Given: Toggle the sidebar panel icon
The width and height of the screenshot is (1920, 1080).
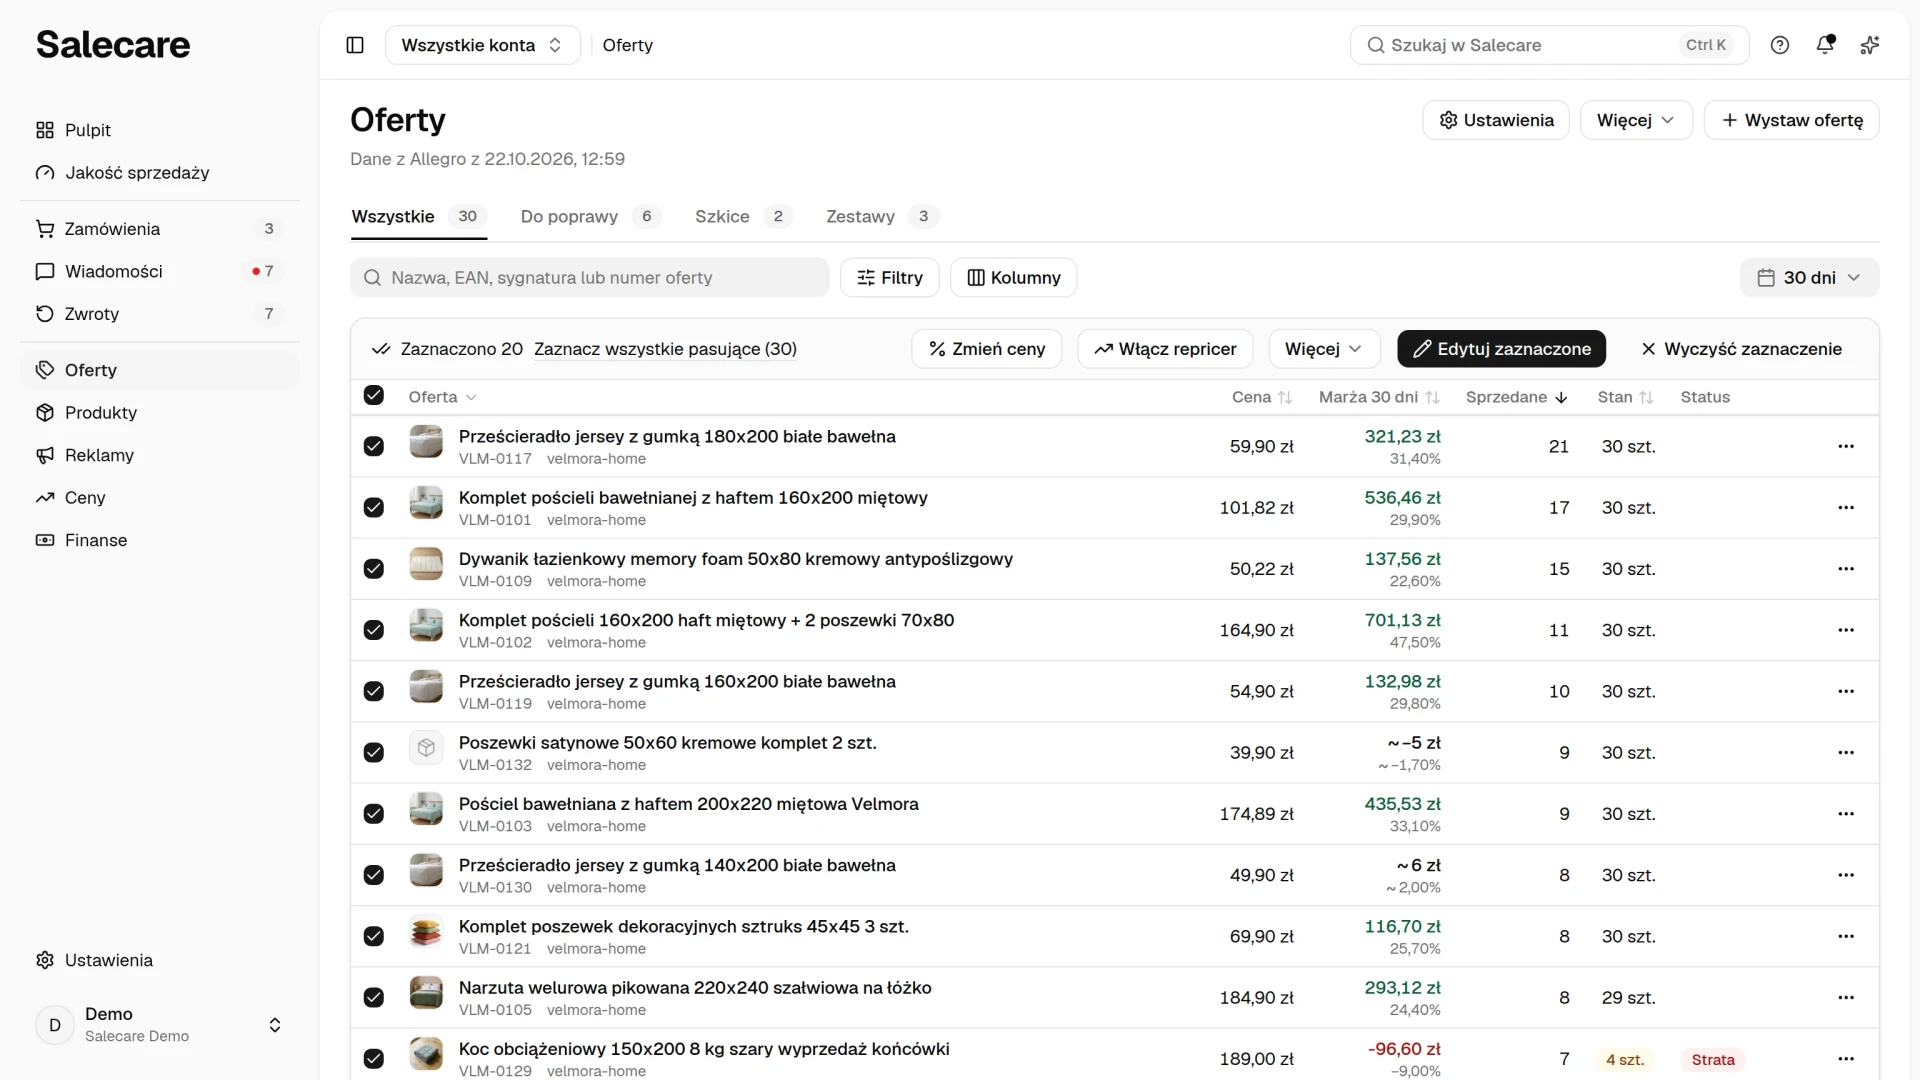Looking at the screenshot, I should [x=355, y=45].
